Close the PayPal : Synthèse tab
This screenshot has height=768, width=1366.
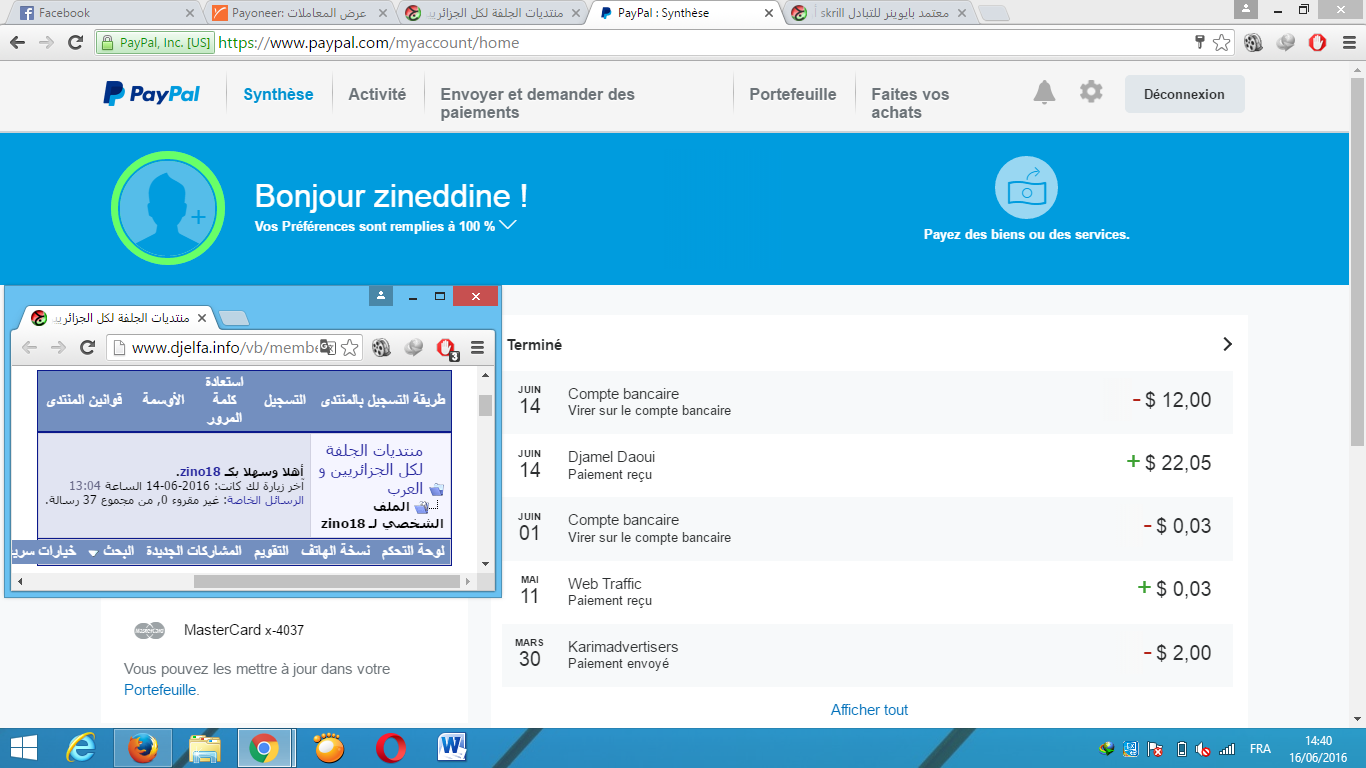tap(769, 13)
